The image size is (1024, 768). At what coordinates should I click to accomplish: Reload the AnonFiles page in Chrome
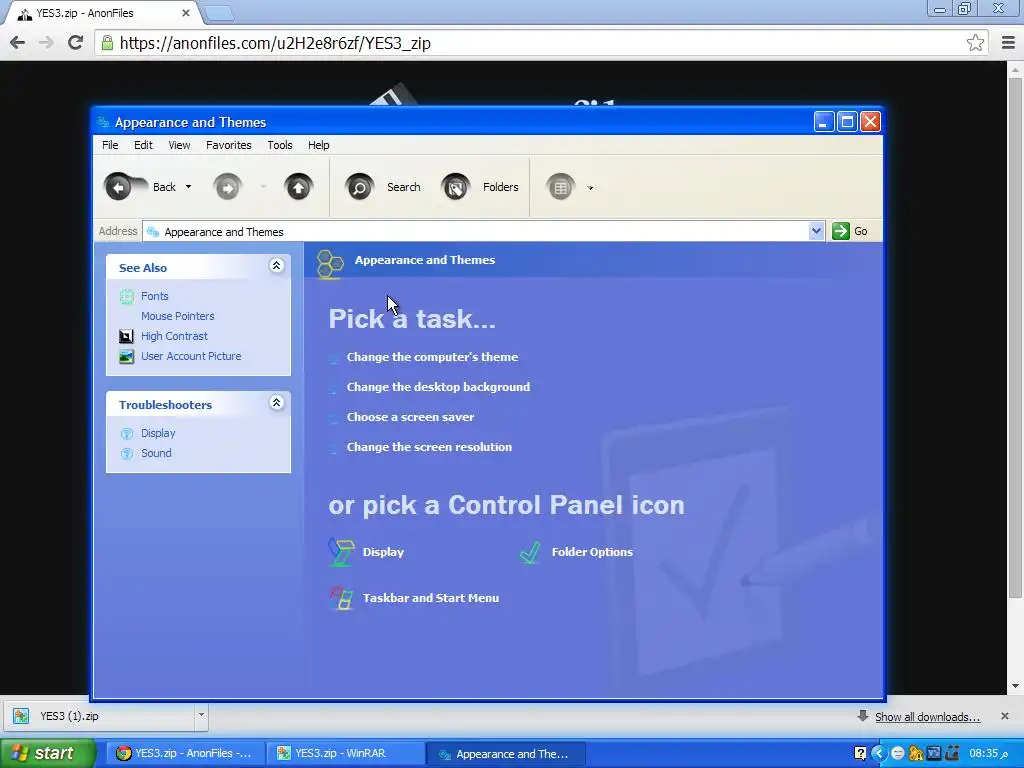click(76, 43)
